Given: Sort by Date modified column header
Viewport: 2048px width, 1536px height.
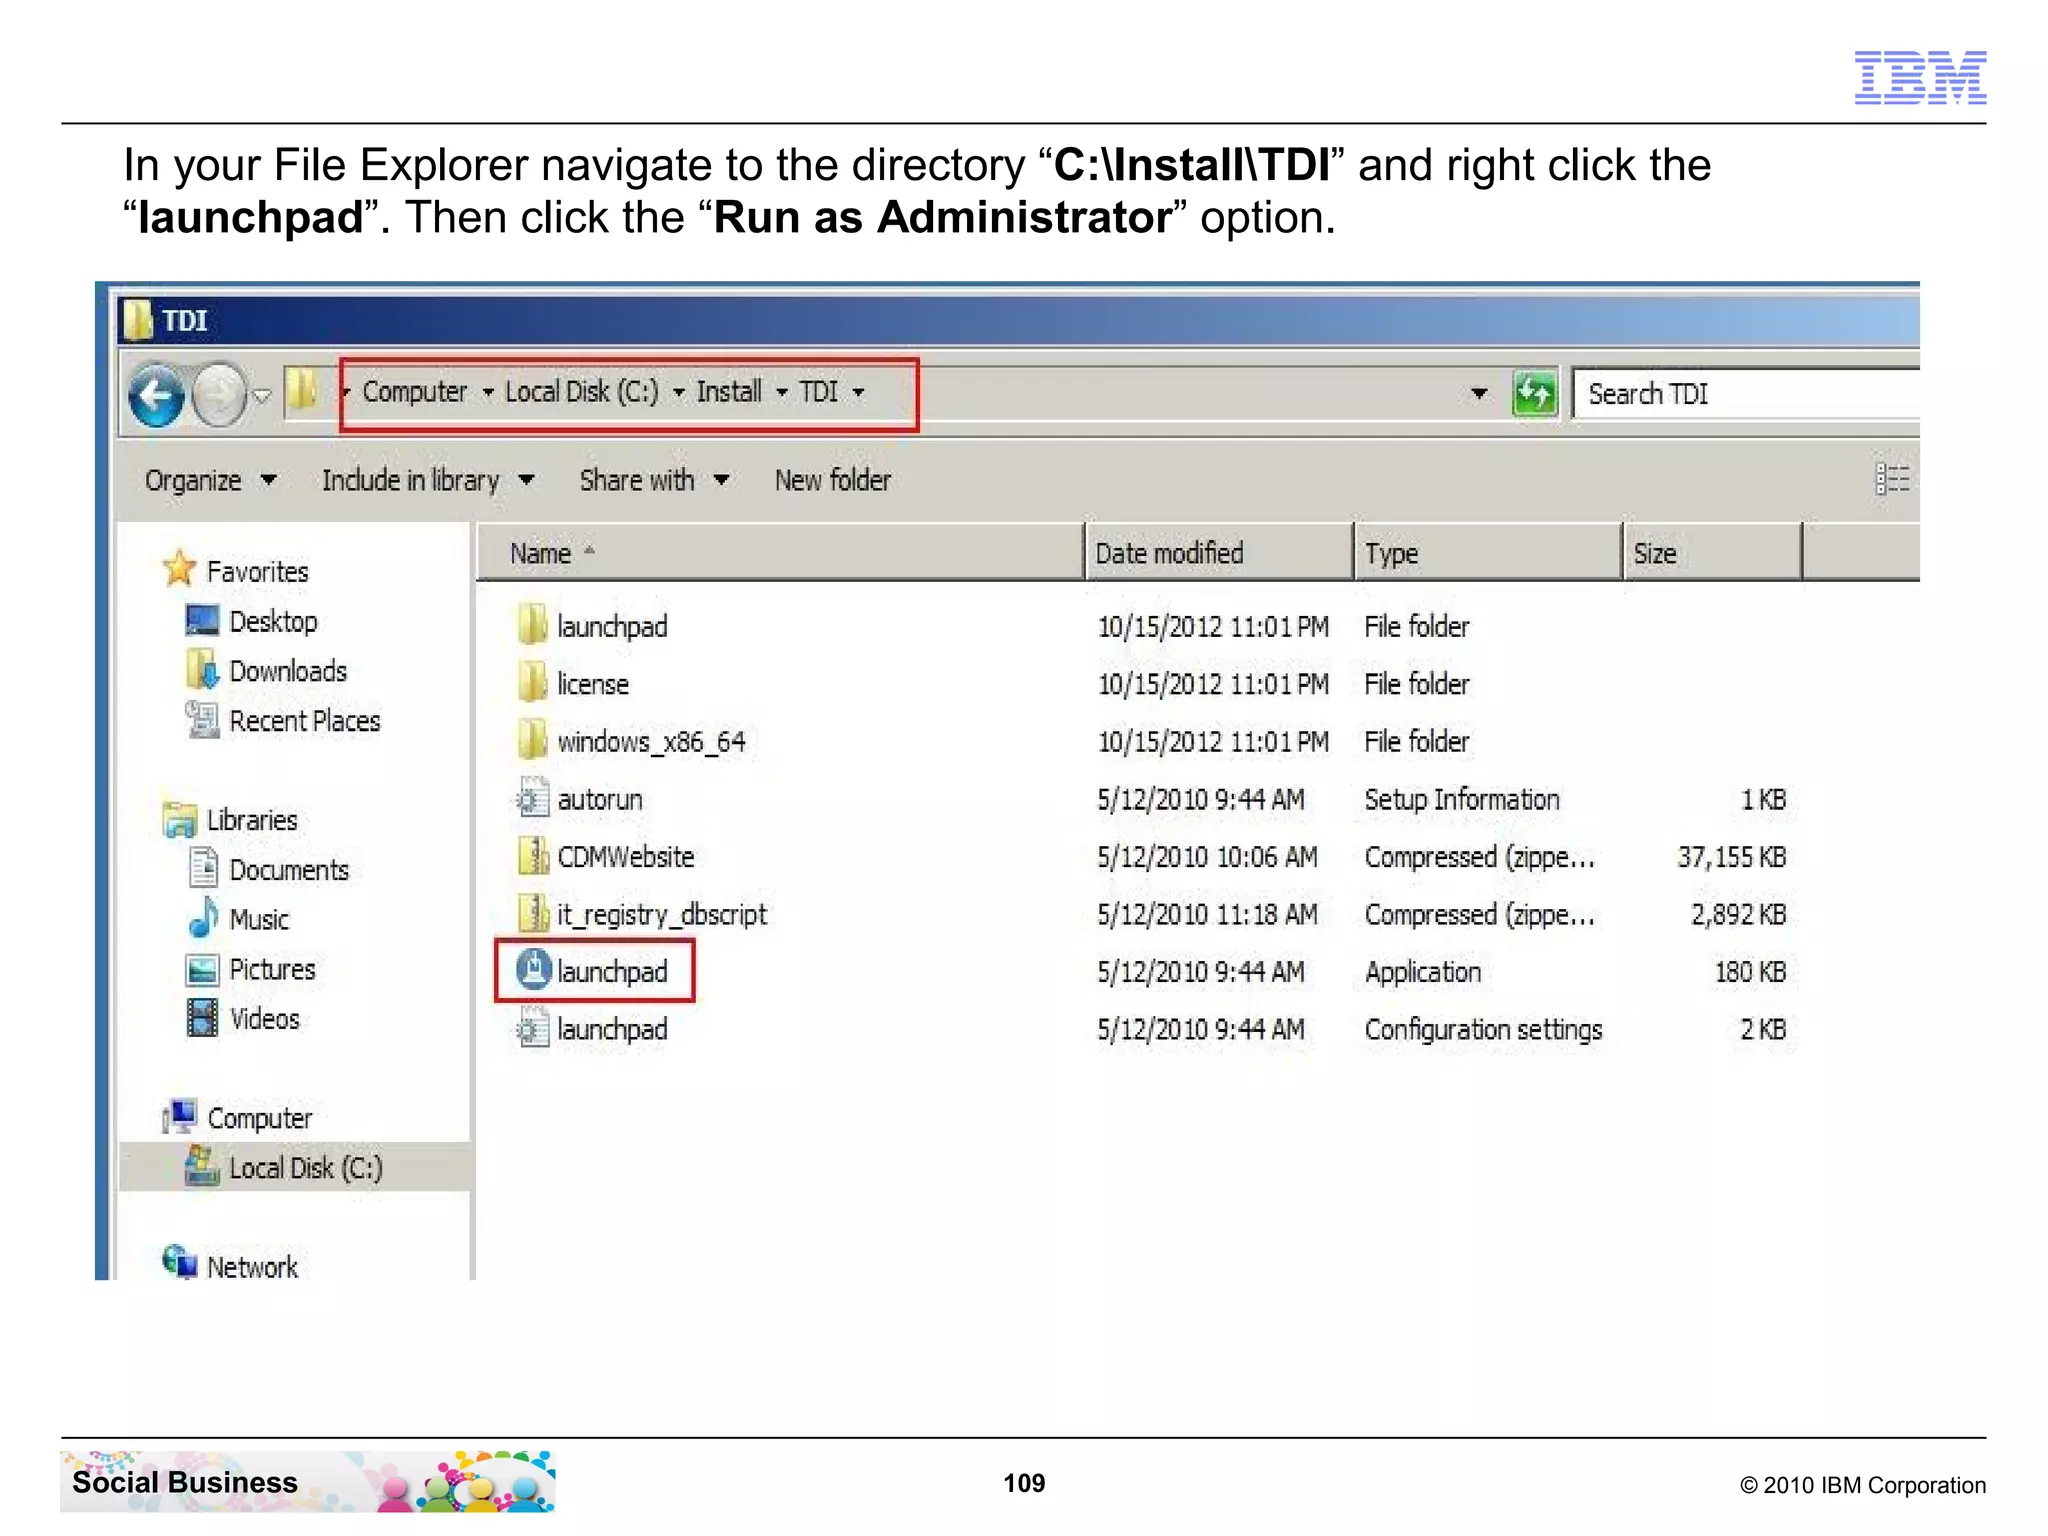Looking at the screenshot, I should pyautogui.click(x=1218, y=552).
